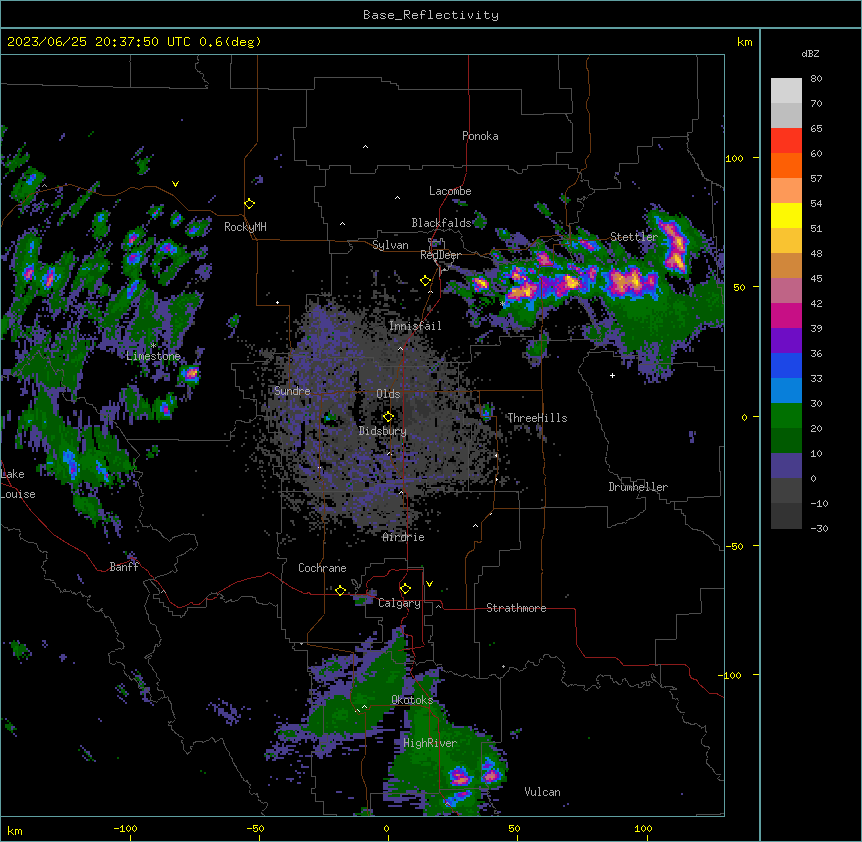Click the 0 tick on bottom axis
The height and width of the screenshot is (842, 862).
click(386, 828)
